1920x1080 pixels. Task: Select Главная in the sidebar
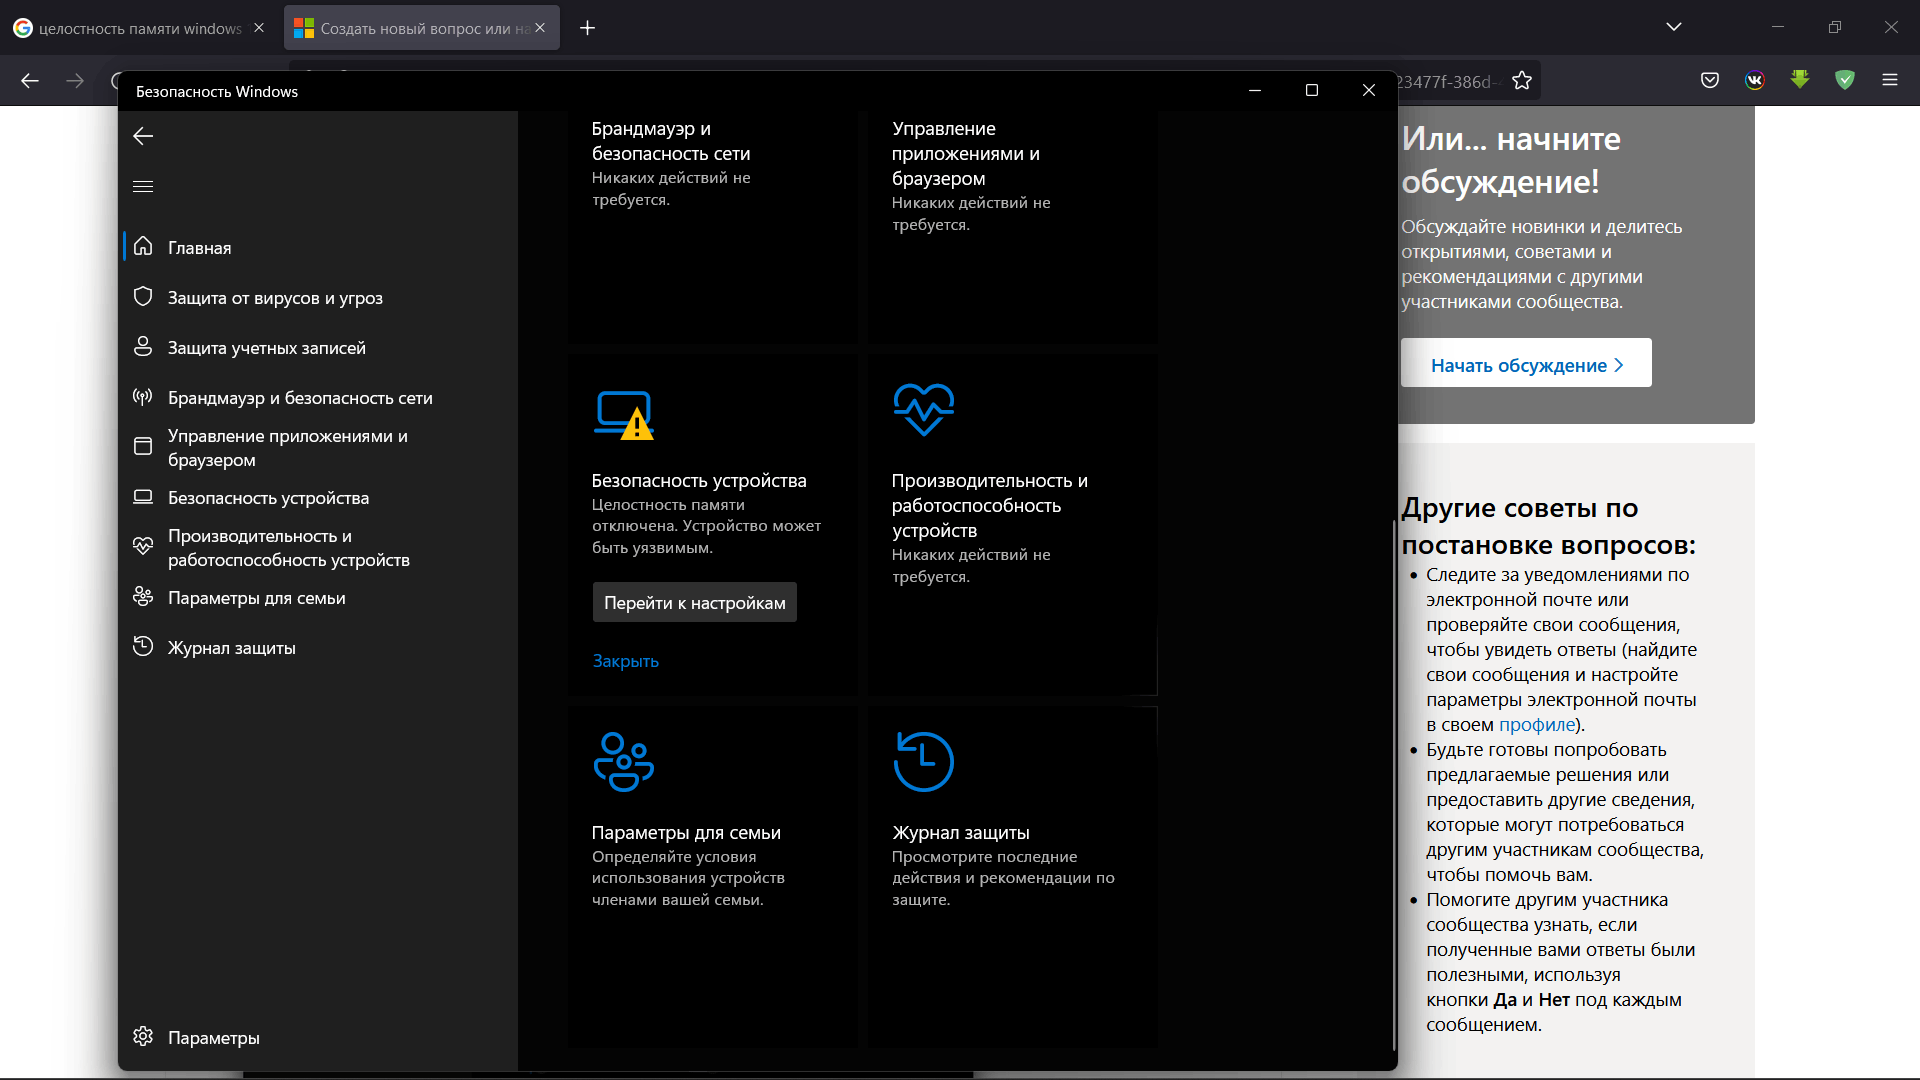(318, 247)
